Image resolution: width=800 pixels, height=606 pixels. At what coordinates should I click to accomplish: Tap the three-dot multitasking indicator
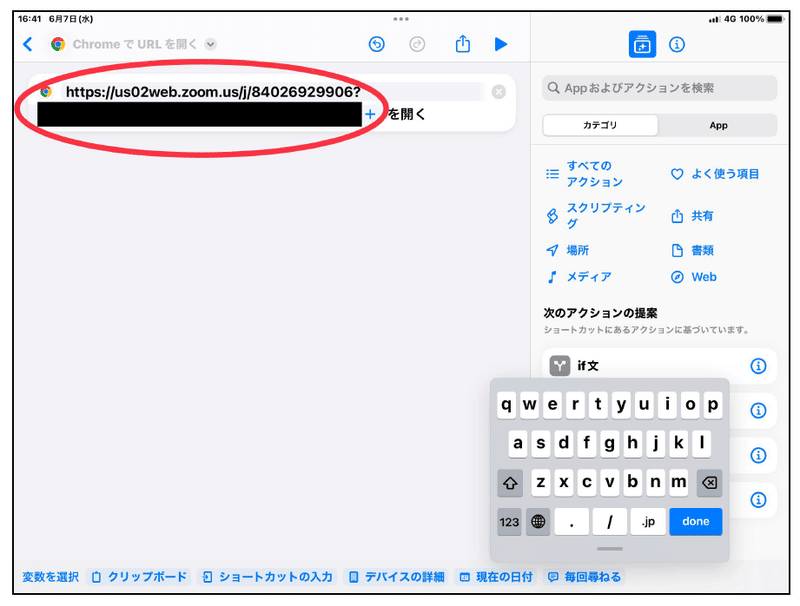point(401,19)
